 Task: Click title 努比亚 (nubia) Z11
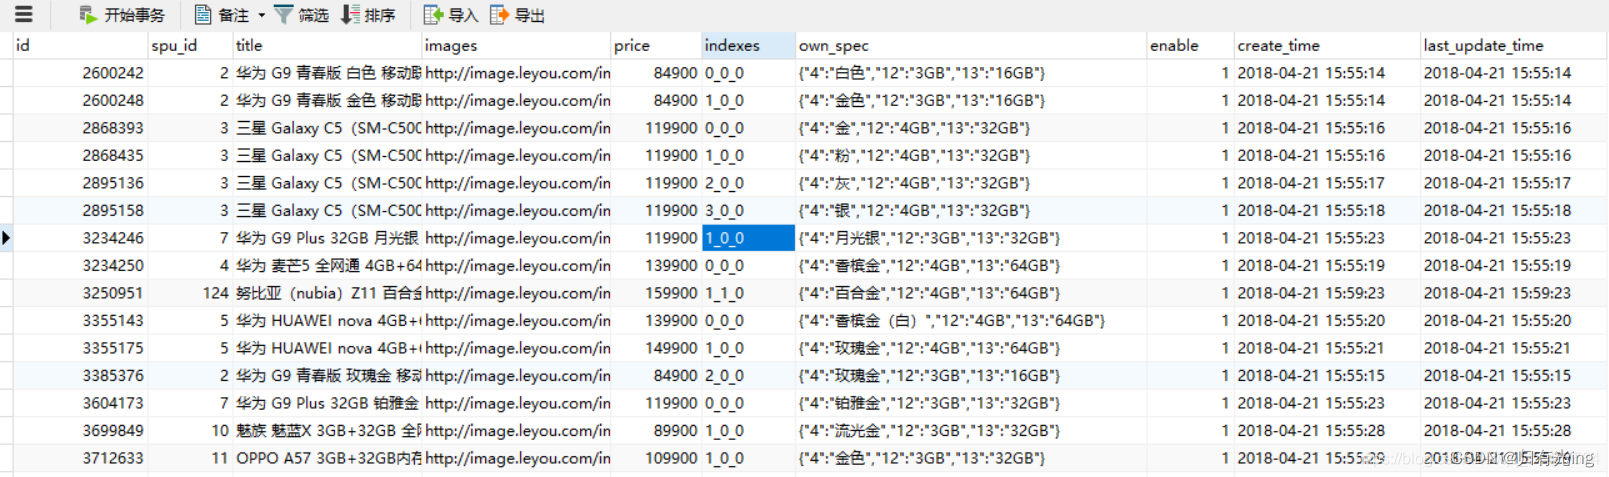point(327,293)
